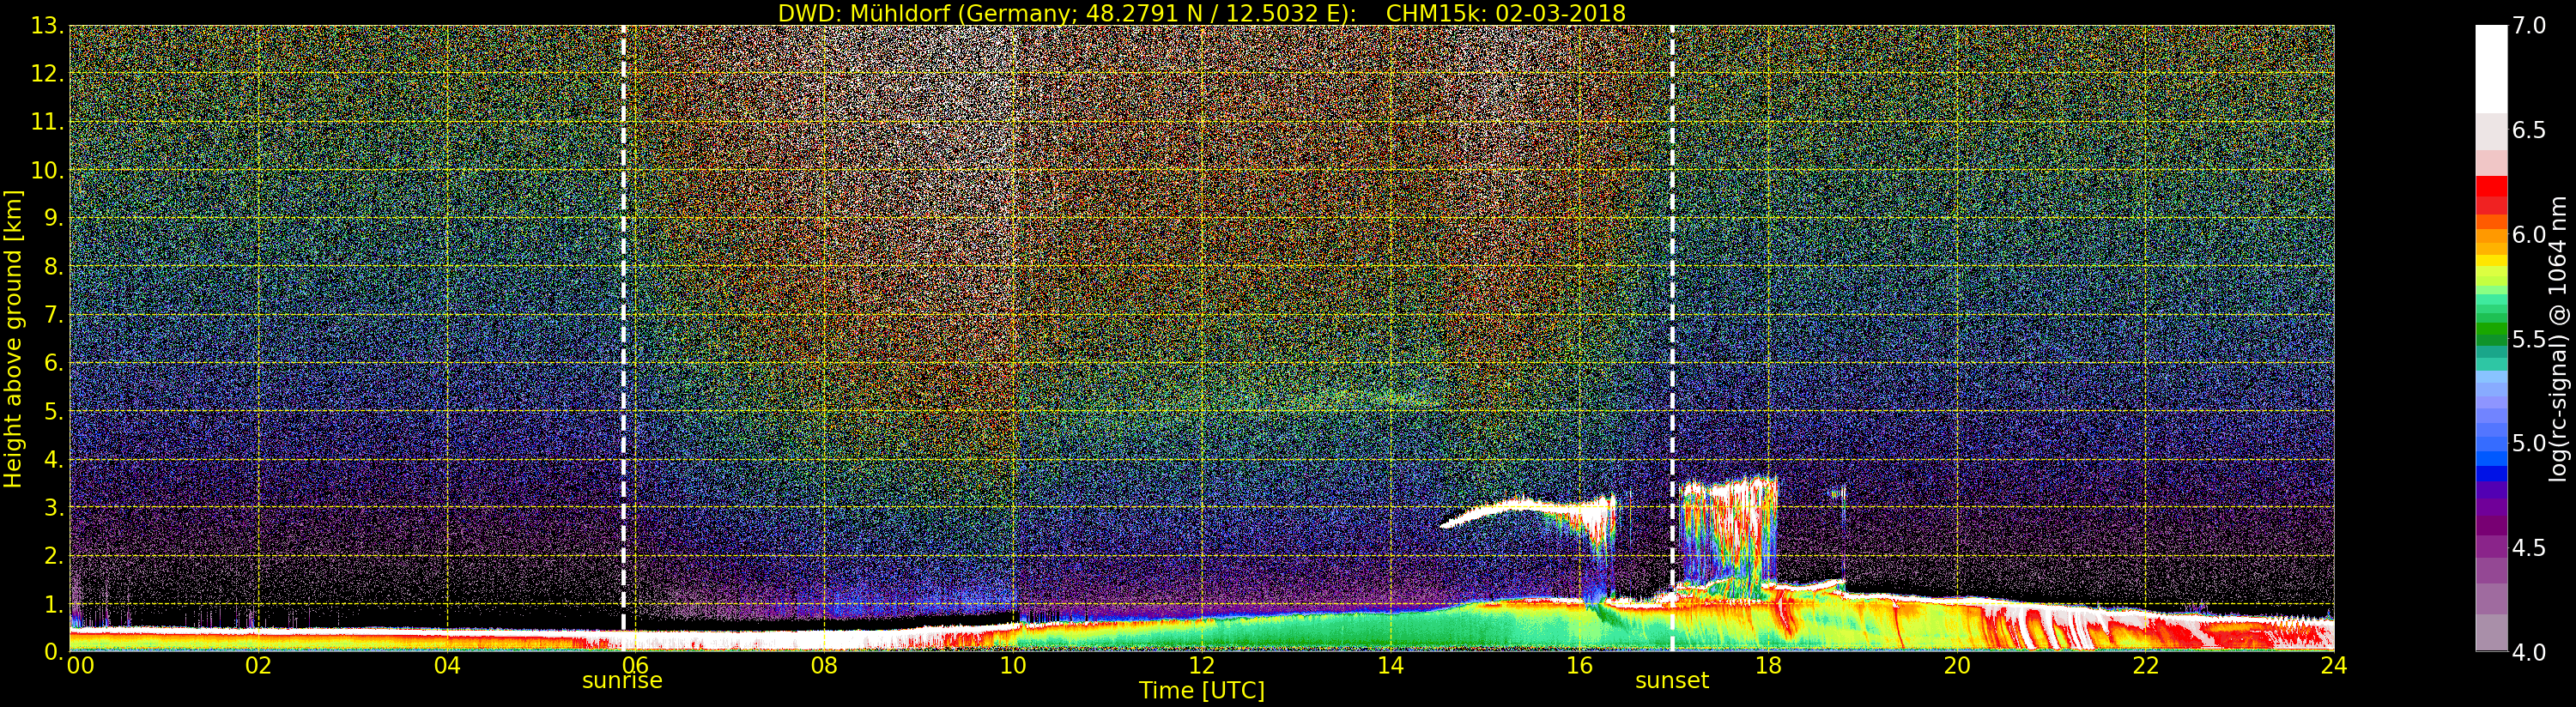Click the '22' time tick label

tap(2146, 665)
